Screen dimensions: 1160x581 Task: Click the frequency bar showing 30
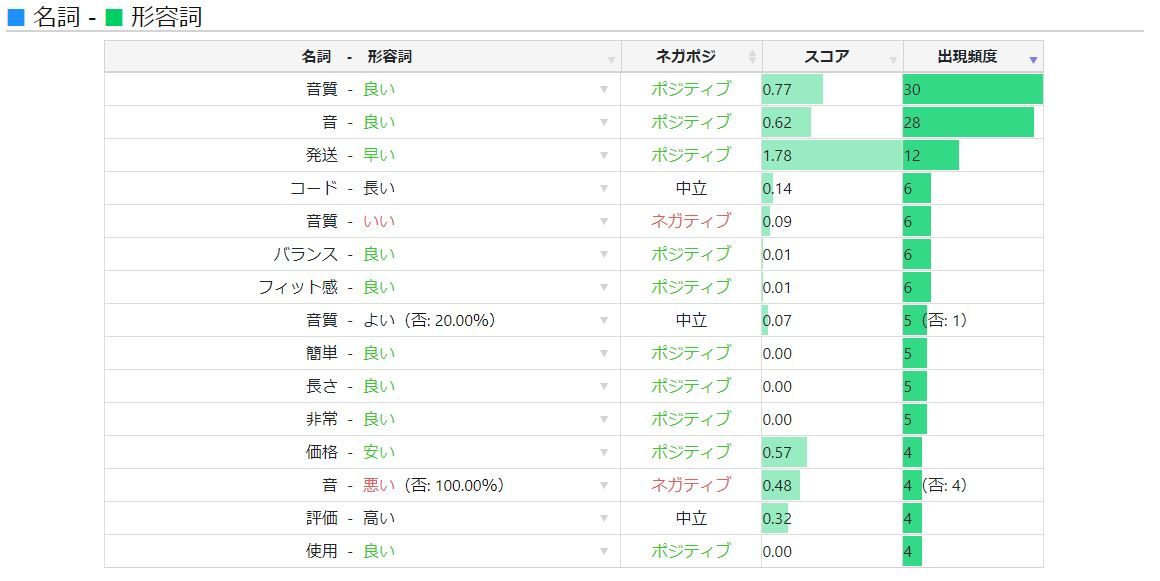pos(972,89)
